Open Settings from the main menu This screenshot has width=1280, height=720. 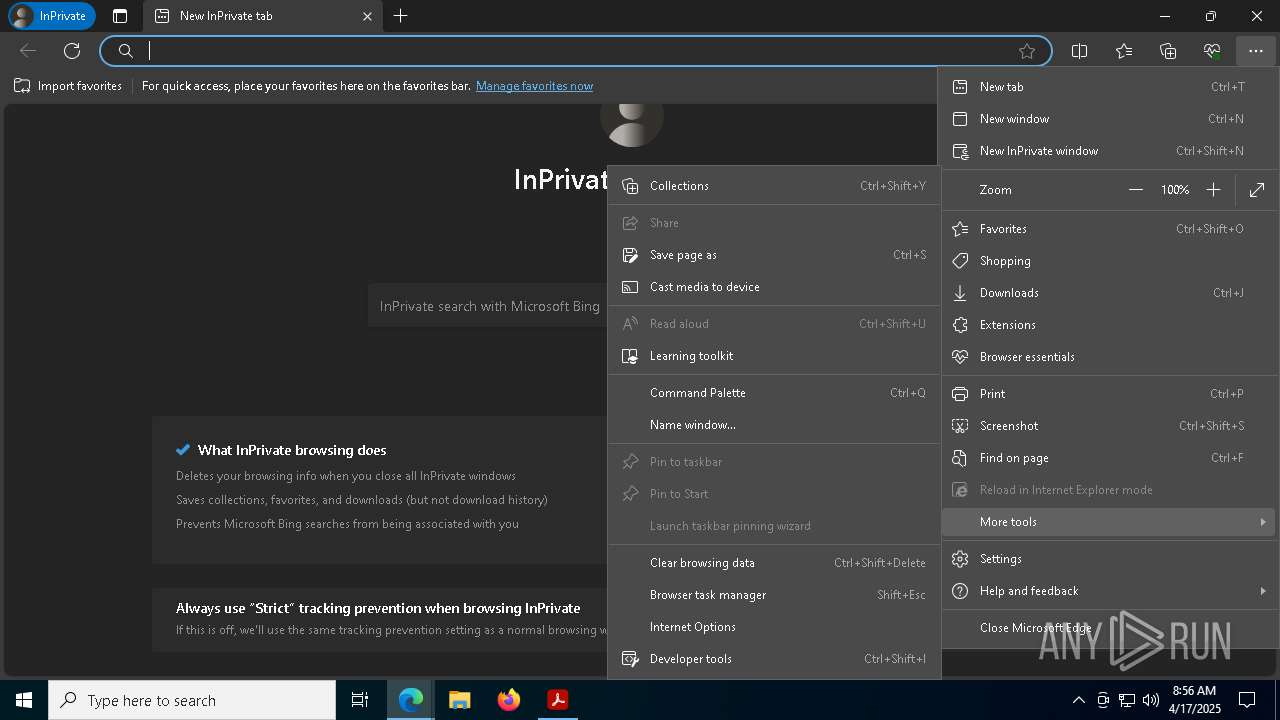coord(1109,559)
